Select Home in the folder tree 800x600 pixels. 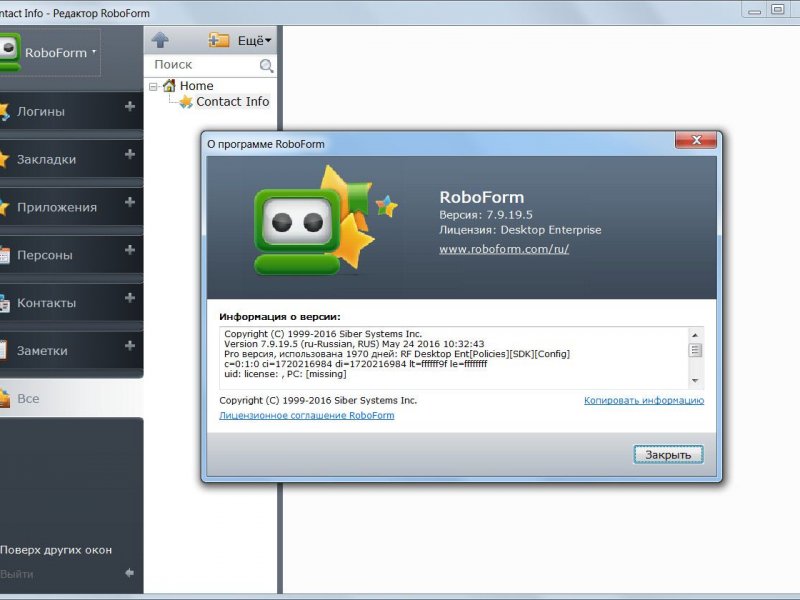pos(196,86)
